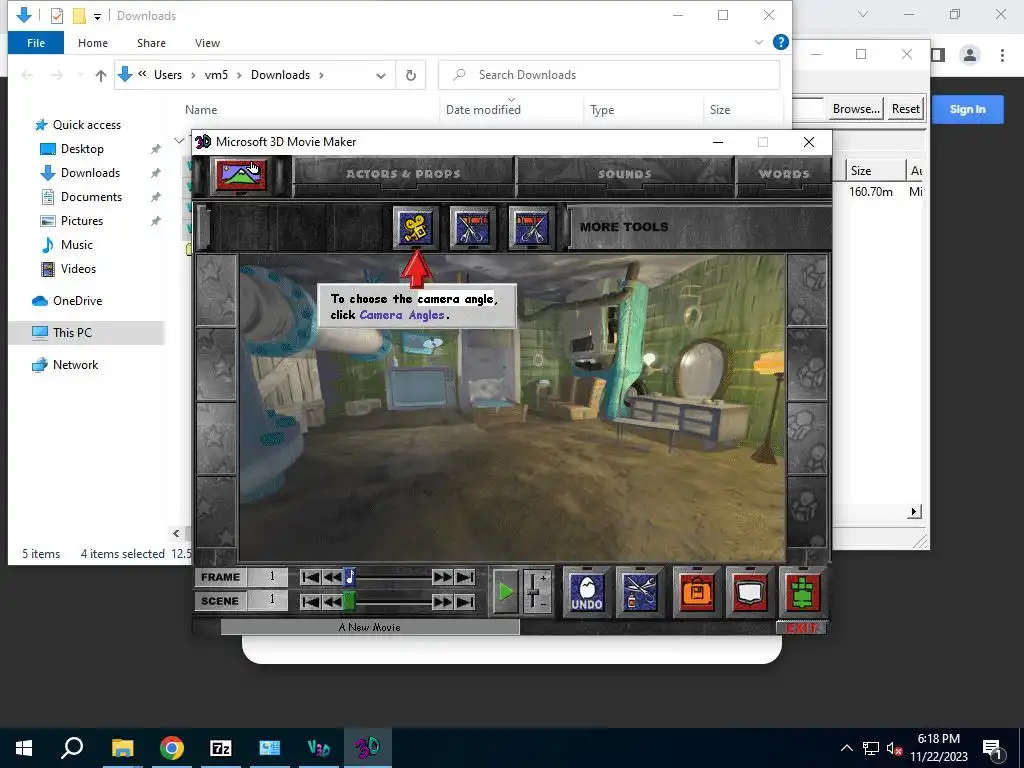Collapse the file group chevron
Screen dimensions: 1024x768
point(179,140)
